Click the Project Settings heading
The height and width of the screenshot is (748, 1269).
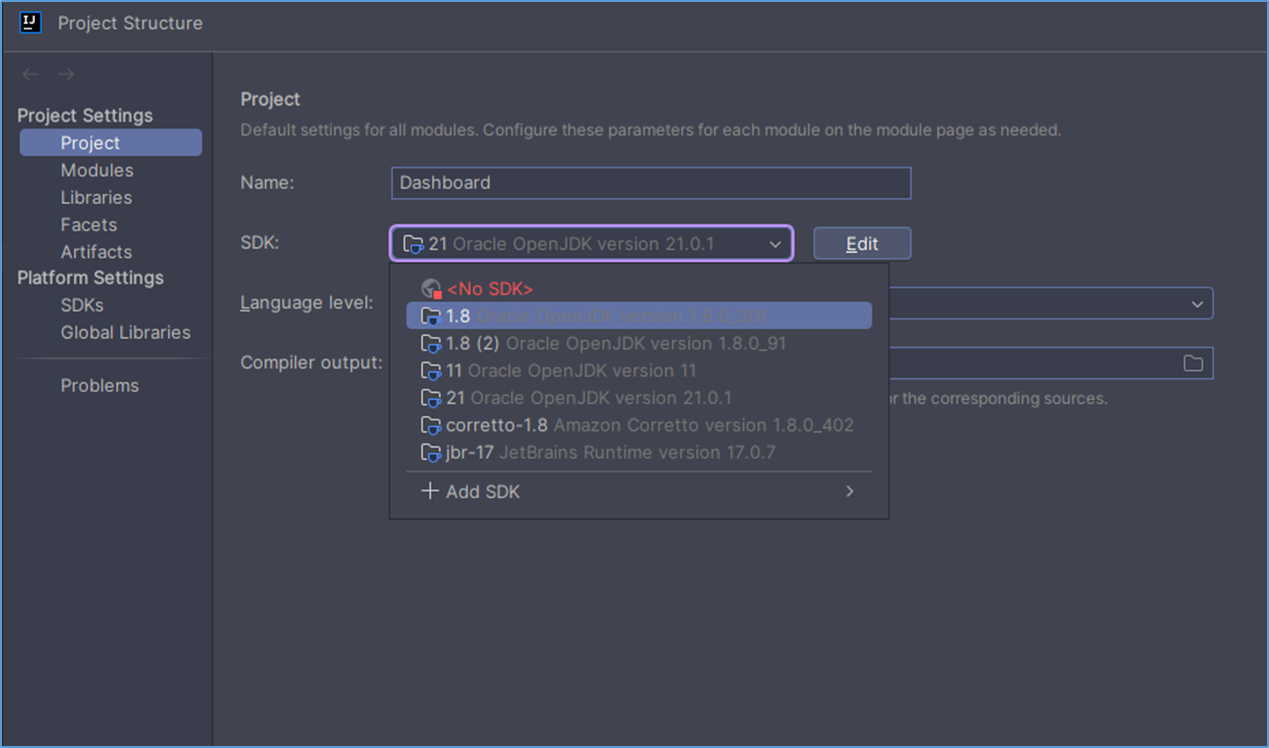pos(85,116)
